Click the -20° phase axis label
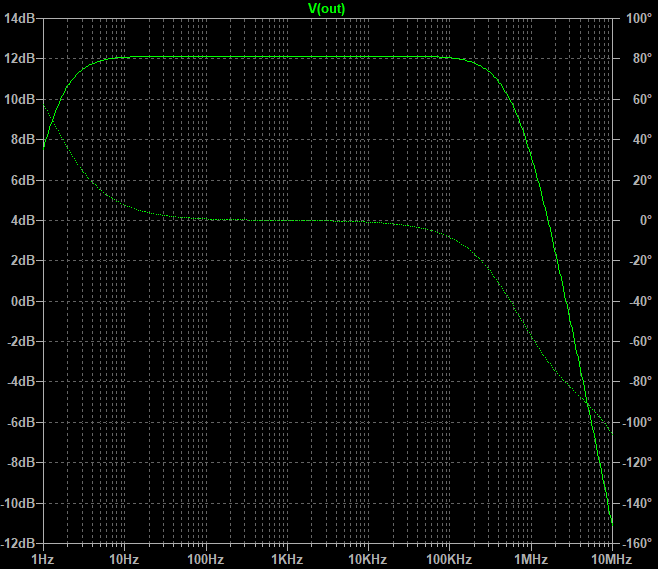 pyautogui.click(x=640, y=261)
